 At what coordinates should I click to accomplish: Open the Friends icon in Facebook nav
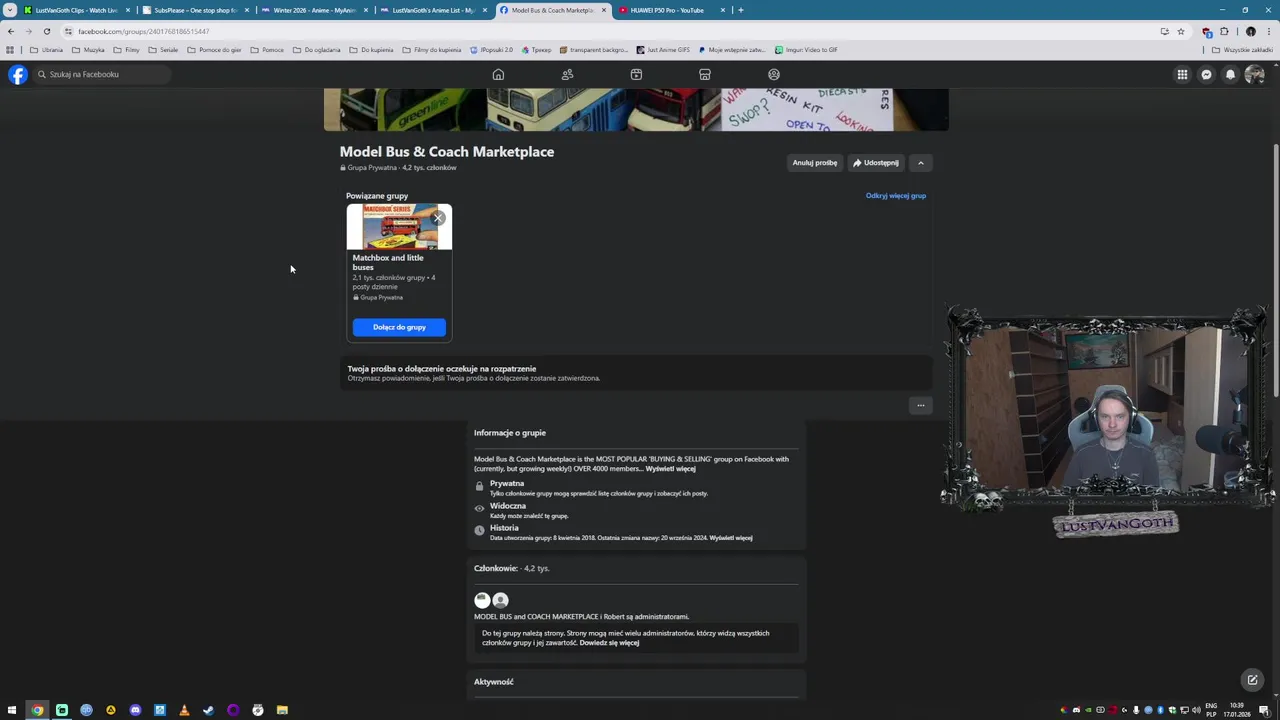[x=567, y=74]
